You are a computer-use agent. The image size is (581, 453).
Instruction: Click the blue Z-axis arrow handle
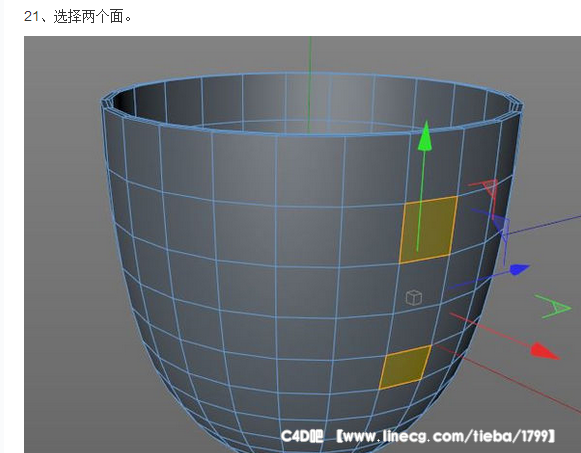click(519, 270)
